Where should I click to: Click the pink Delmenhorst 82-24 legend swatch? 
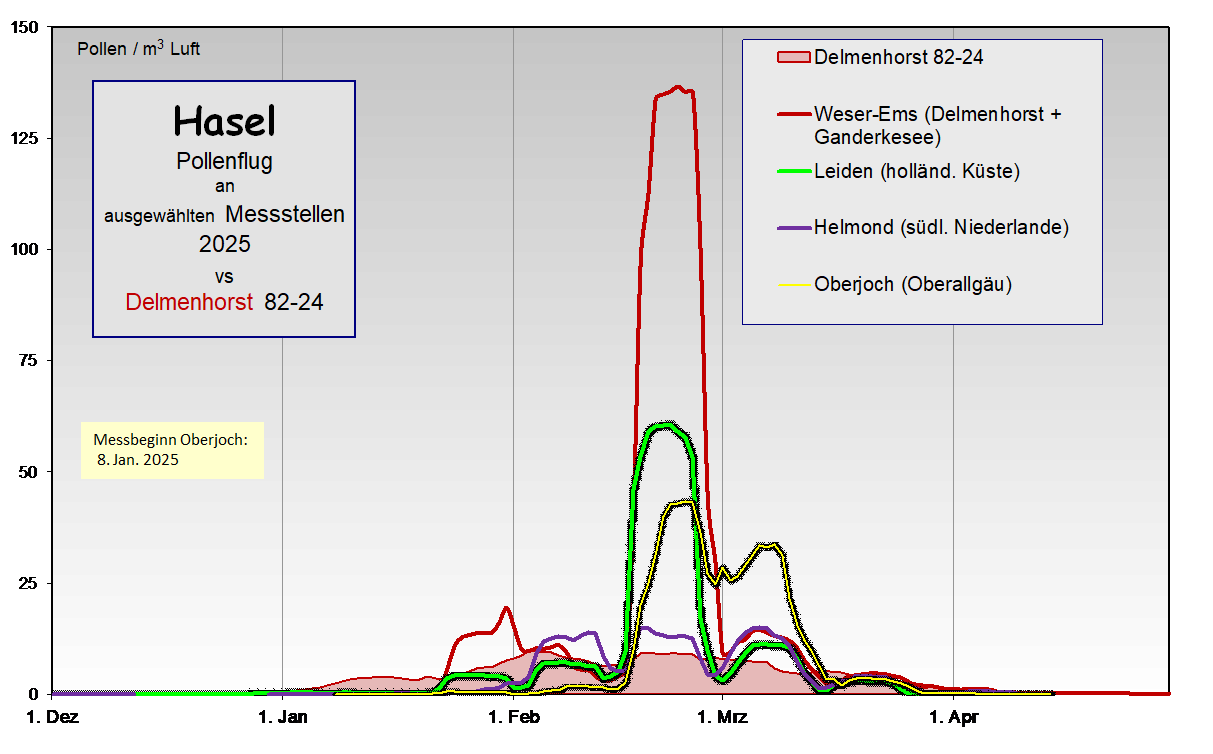(x=794, y=57)
